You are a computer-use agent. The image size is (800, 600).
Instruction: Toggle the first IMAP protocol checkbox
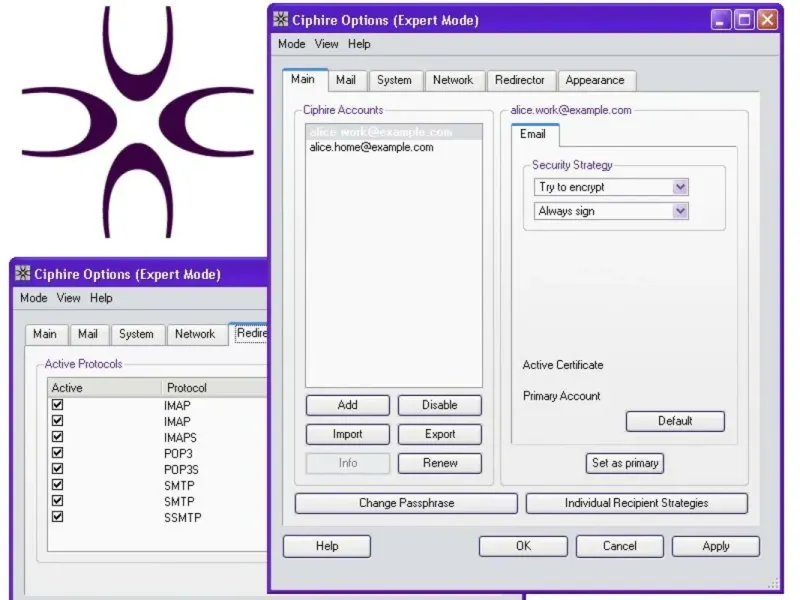tap(58, 405)
